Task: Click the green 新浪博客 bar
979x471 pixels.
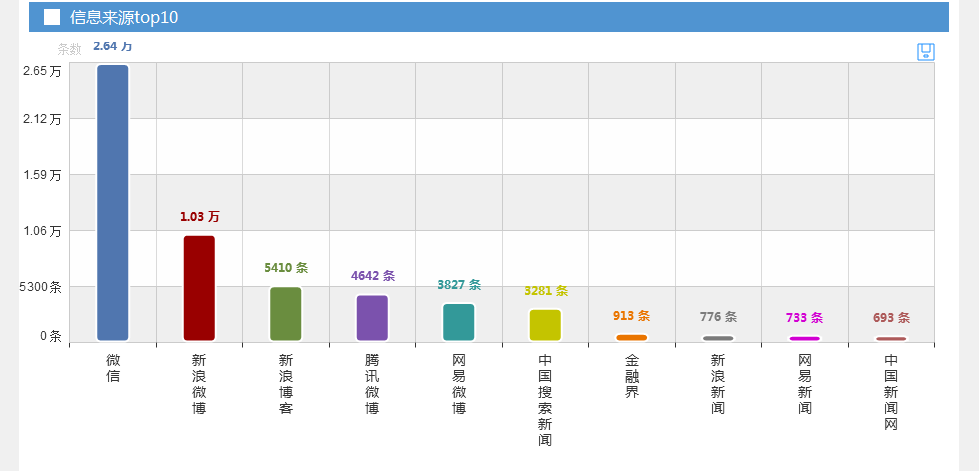Action: pos(286,314)
